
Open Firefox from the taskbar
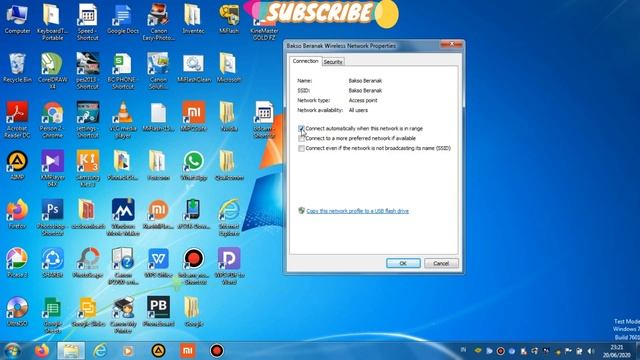42,351
